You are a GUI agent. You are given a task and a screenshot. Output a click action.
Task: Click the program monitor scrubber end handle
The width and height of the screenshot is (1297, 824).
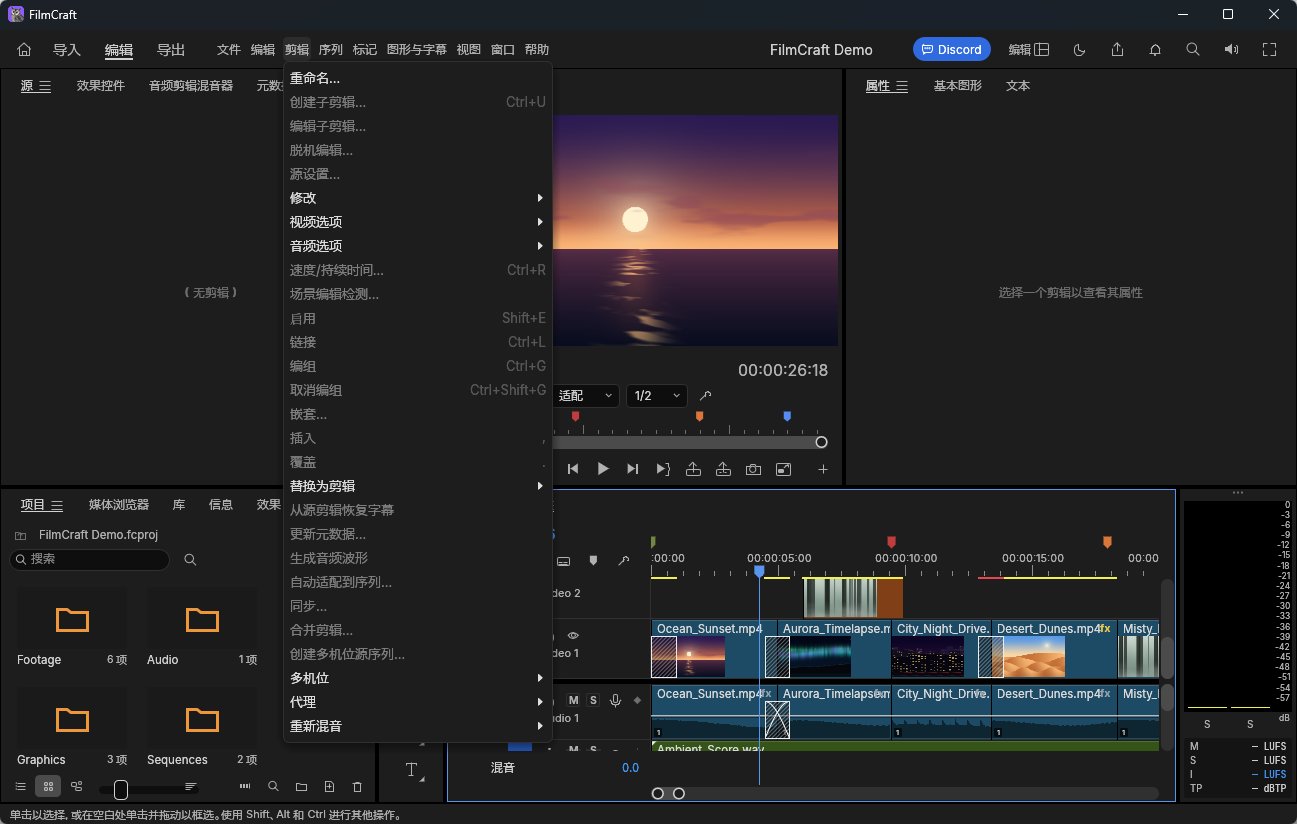click(x=821, y=442)
